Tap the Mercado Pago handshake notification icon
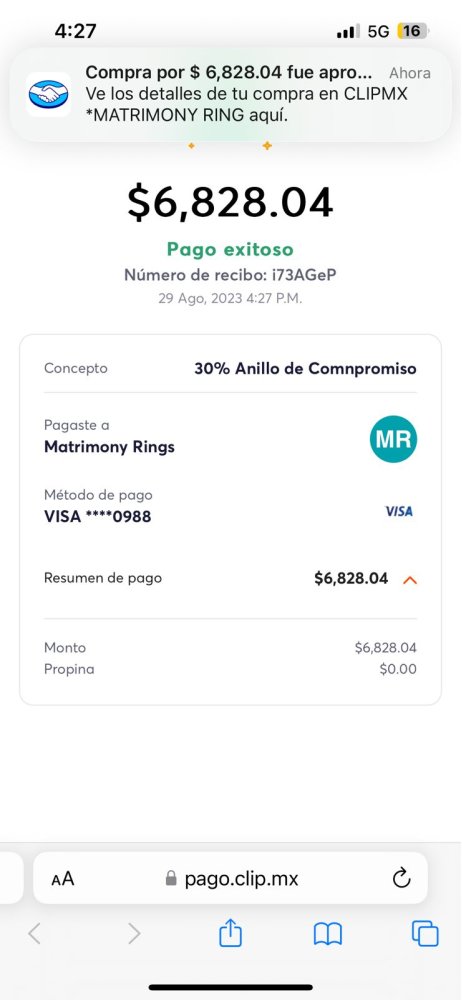This screenshot has width=462, height=1000. point(48,94)
